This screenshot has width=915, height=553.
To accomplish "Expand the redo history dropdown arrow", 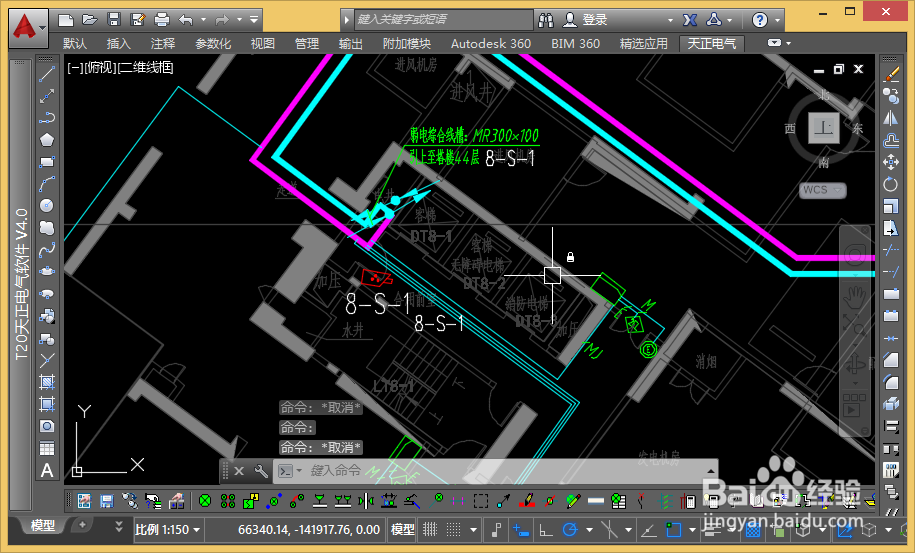I will (x=239, y=20).
